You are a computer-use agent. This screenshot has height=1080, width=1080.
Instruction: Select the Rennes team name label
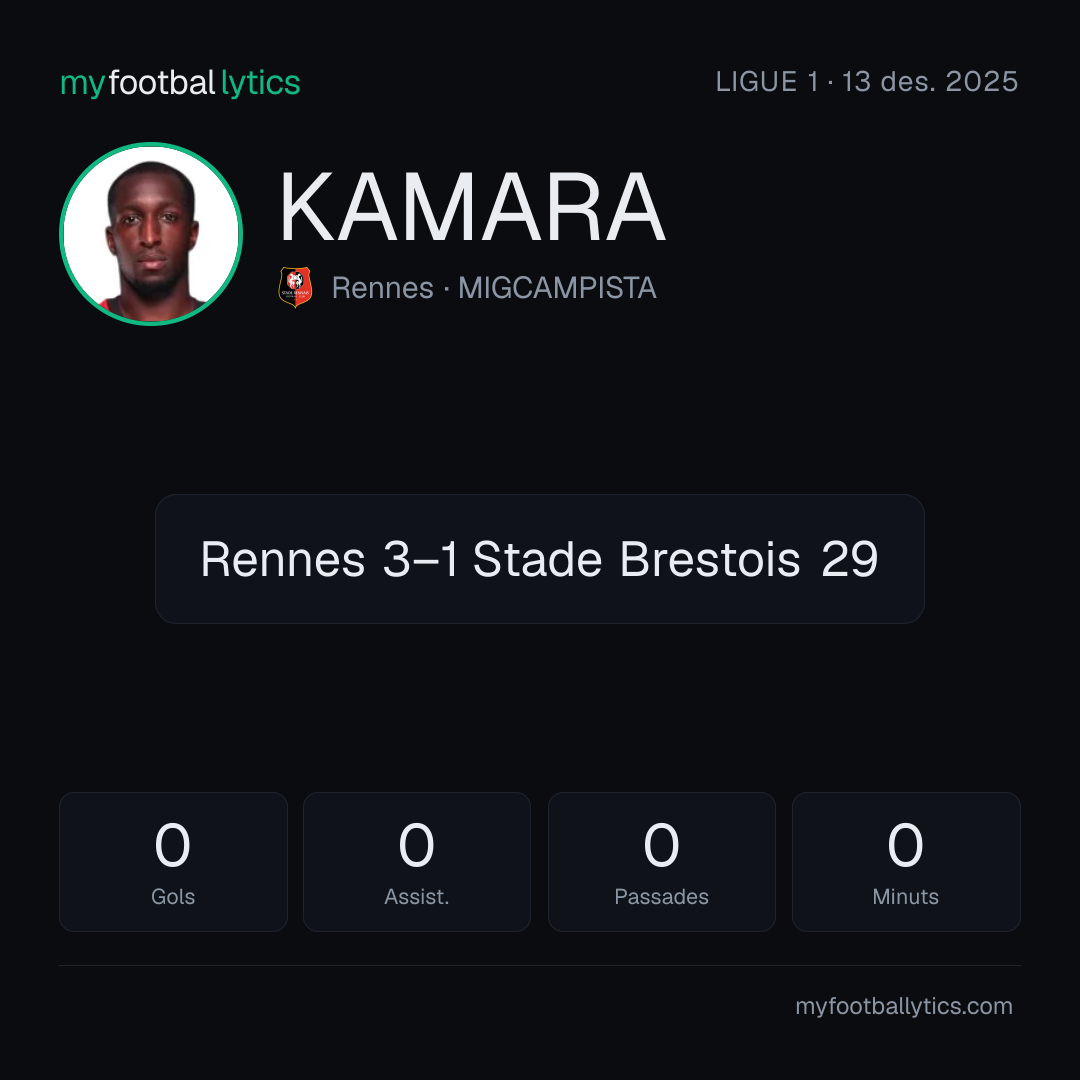tap(382, 288)
